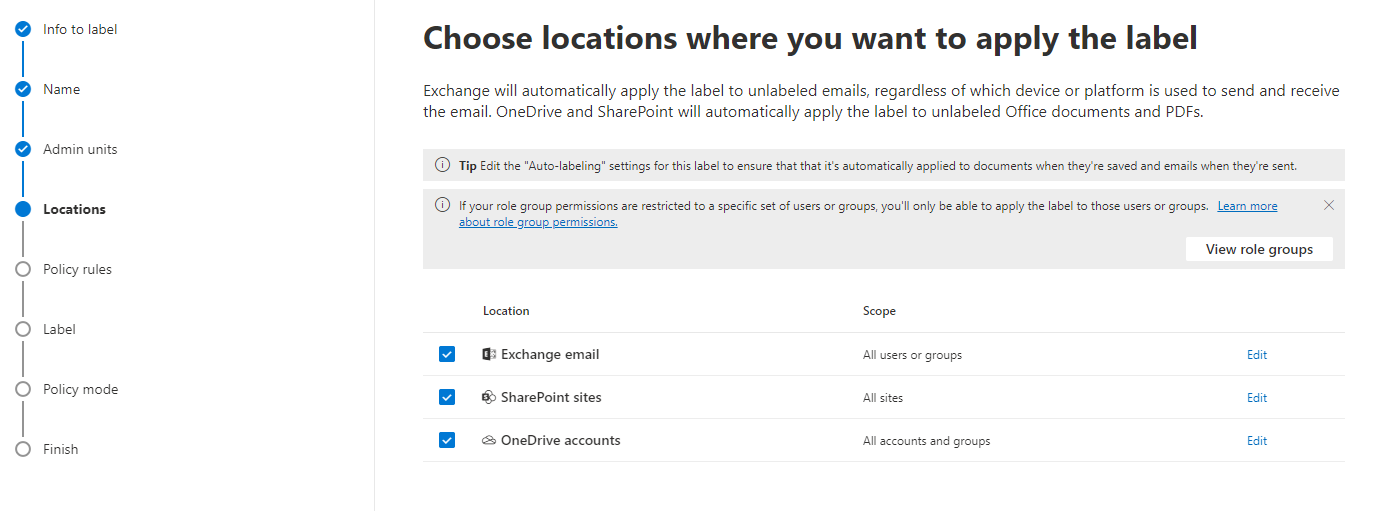
Task: Open Learn more about role group permissions
Action: (x=1246, y=206)
